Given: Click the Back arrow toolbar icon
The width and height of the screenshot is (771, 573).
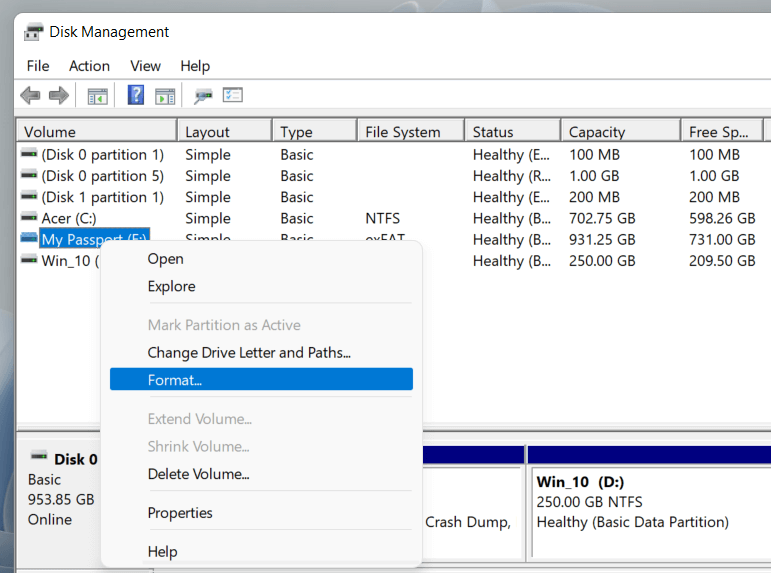Looking at the screenshot, I should click(30, 96).
